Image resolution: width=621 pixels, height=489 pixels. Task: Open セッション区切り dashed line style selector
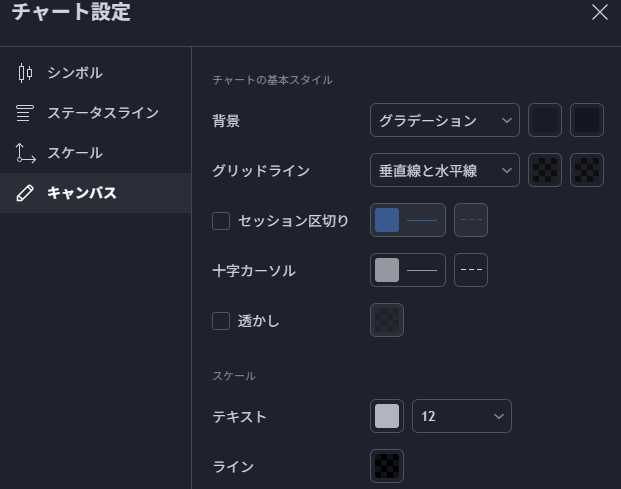tap(471, 220)
